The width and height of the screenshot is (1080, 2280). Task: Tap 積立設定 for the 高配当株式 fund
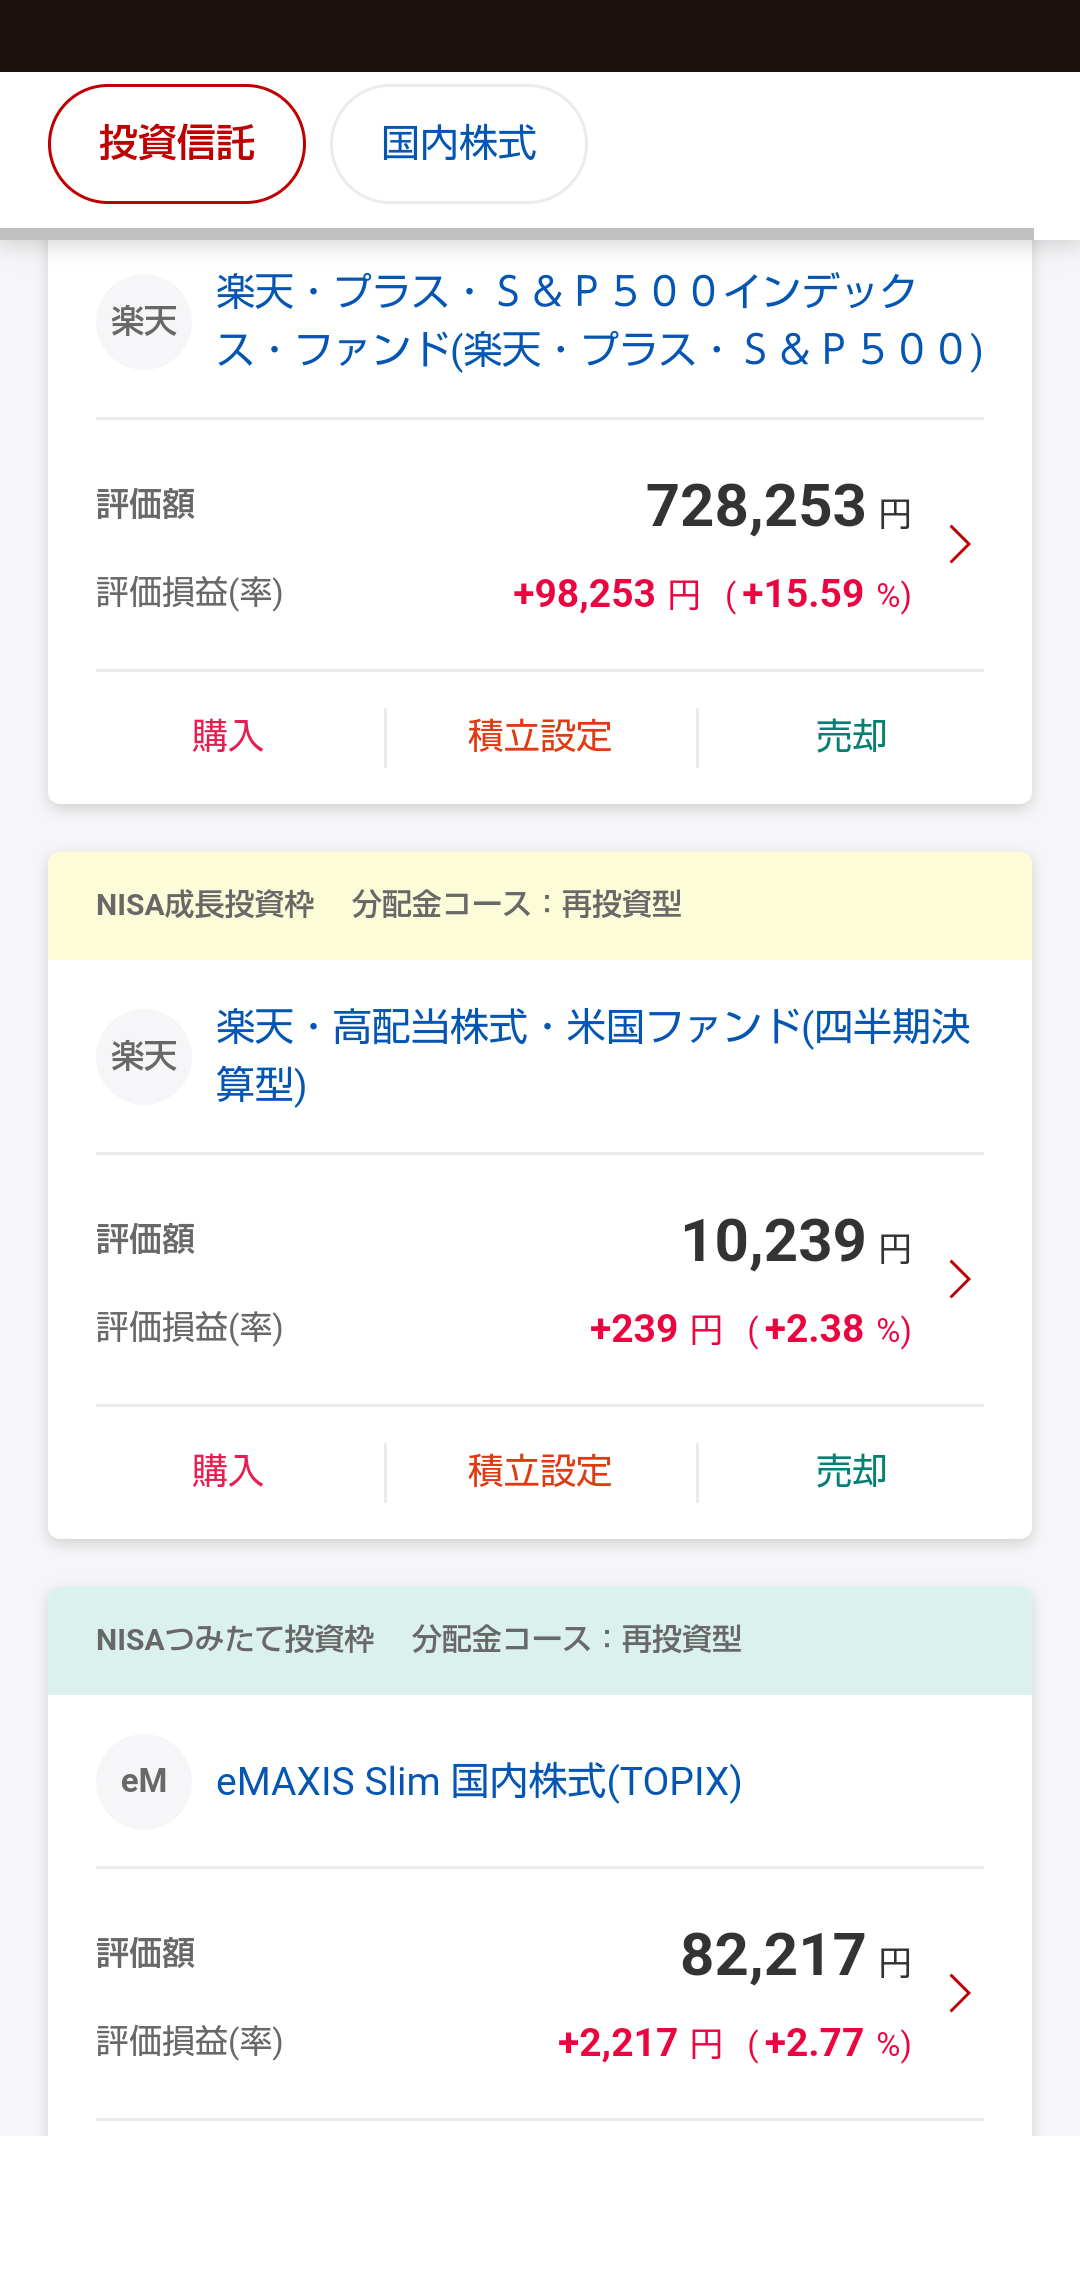(540, 1472)
